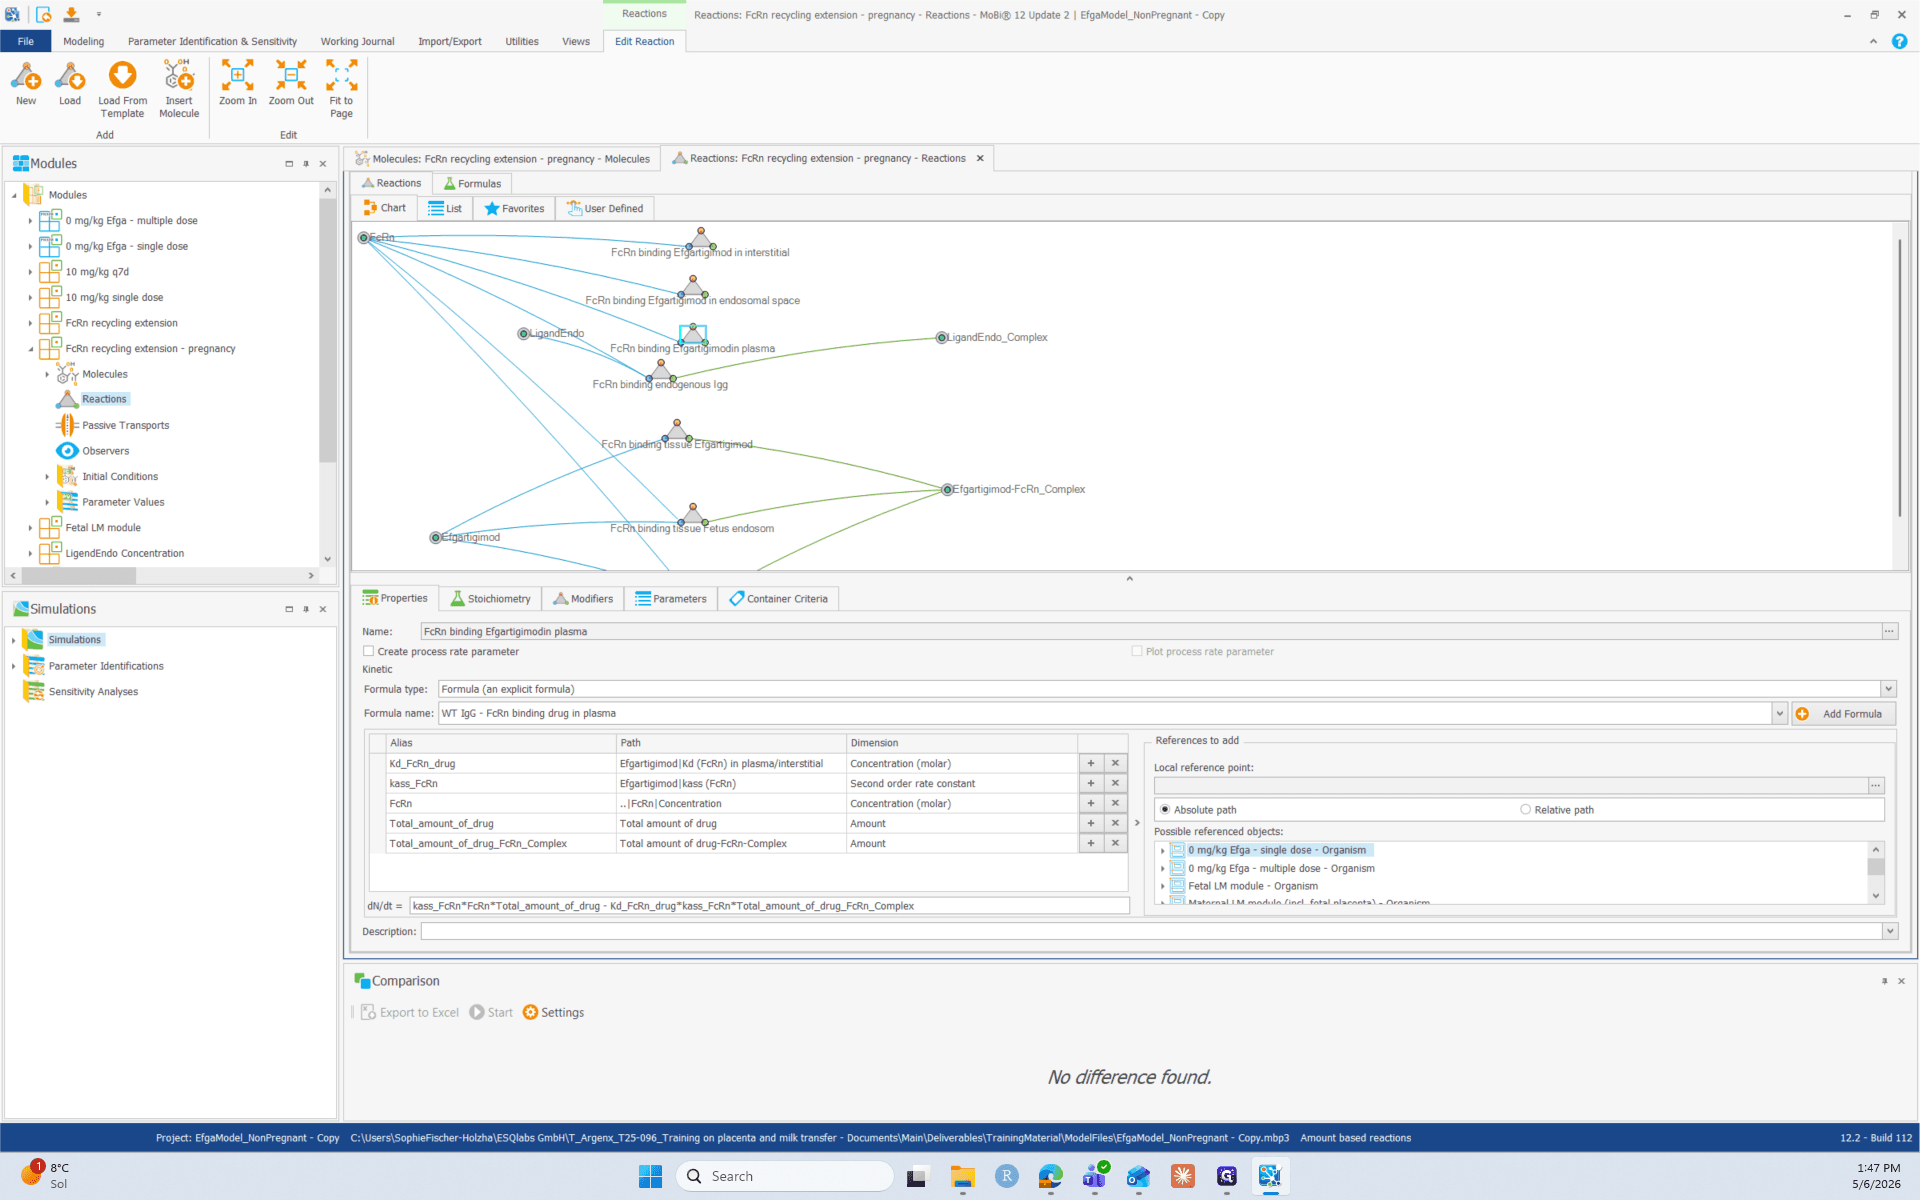The width and height of the screenshot is (1920, 1200).
Task: Click the reaction Name input field
Action: (1150, 631)
